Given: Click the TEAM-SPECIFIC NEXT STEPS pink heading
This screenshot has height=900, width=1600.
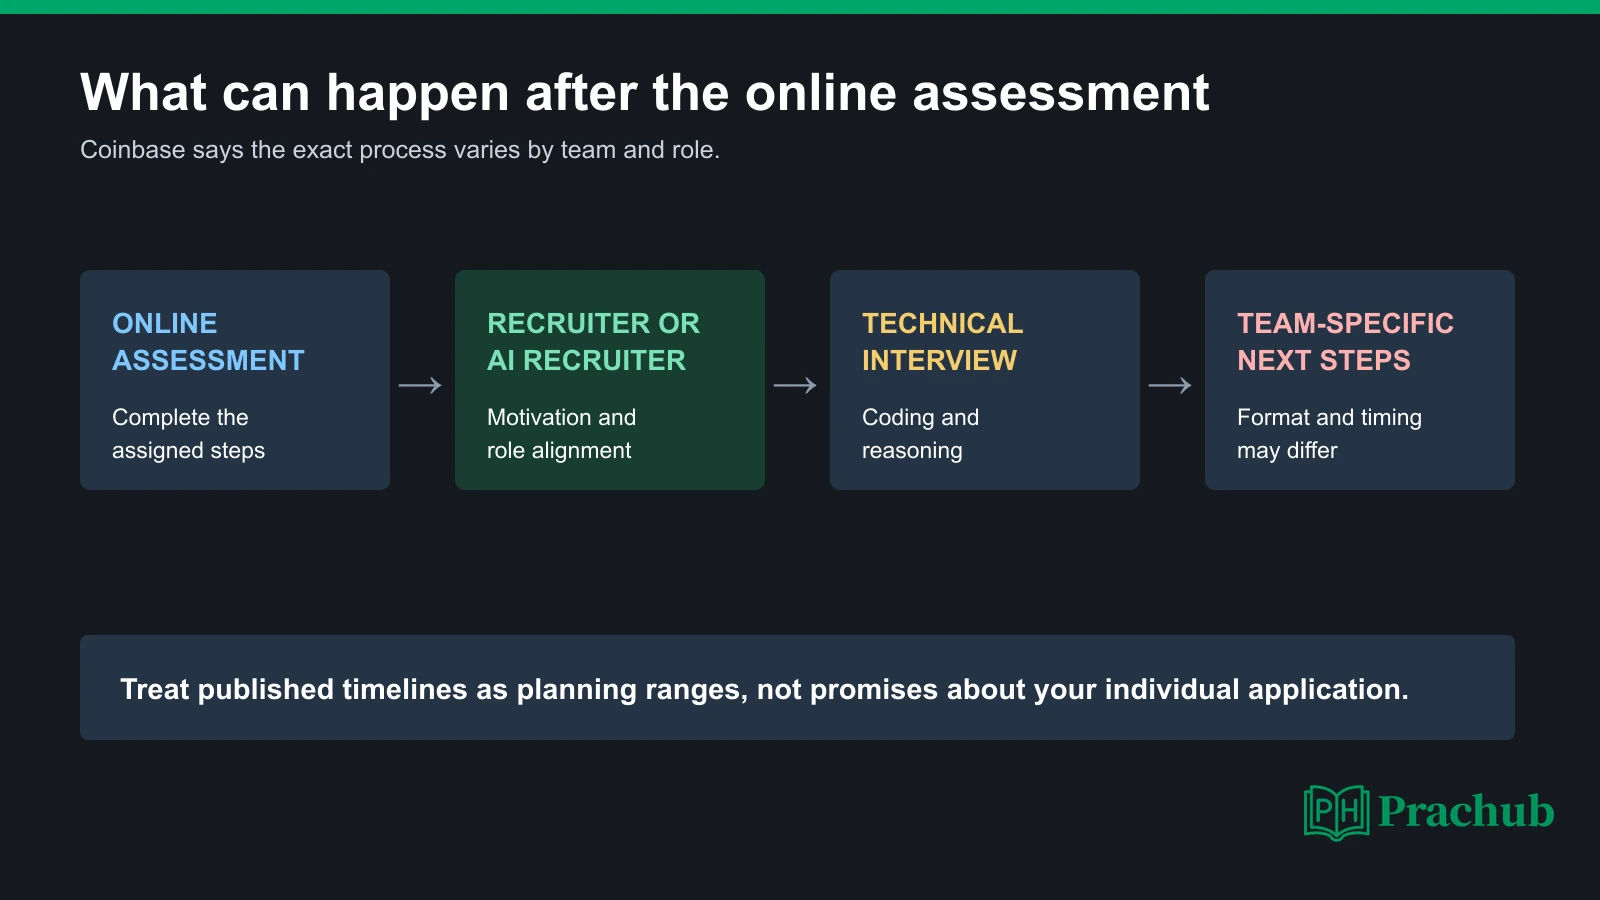Looking at the screenshot, I should (1345, 342).
